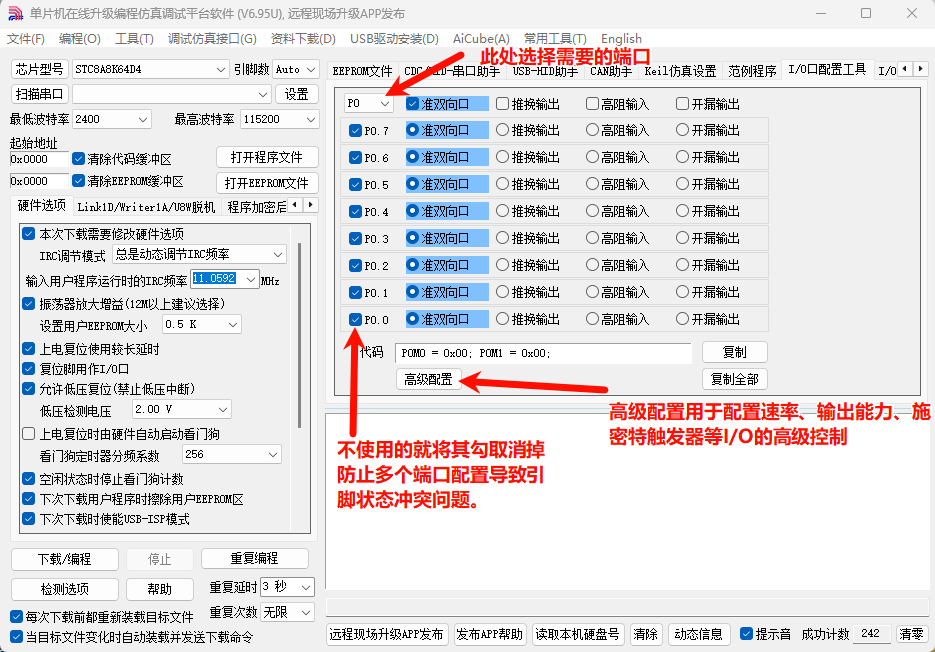Uncheck the P0.7 pin checkbox
This screenshot has width=935, height=652.
pos(355,131)
